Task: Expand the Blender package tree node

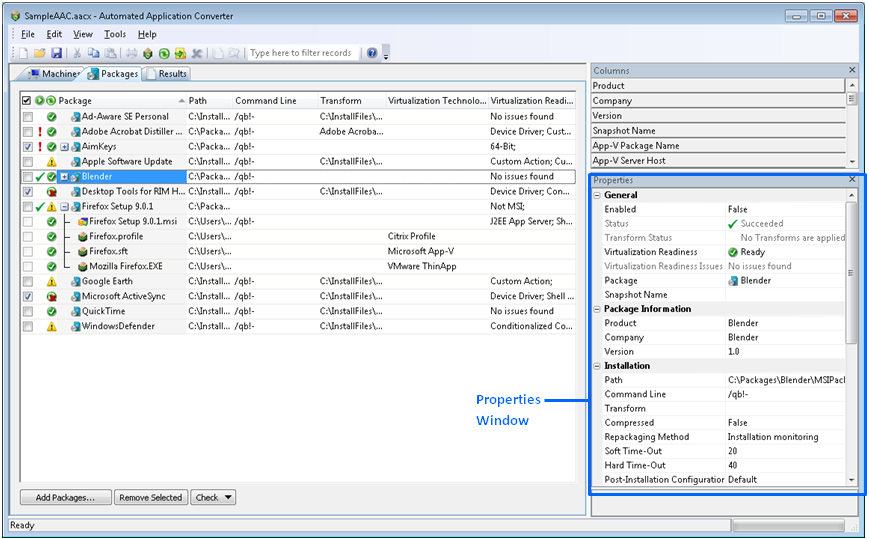Action: pyautogui.click(x=64, y=177)
